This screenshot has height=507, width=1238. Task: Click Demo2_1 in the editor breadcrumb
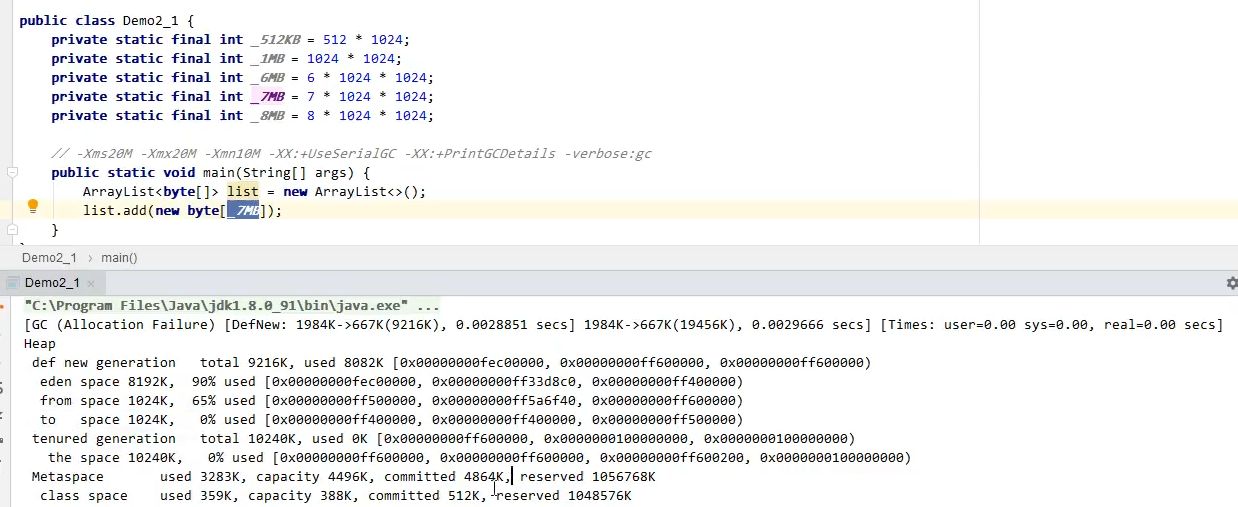[x=49, y=258]
